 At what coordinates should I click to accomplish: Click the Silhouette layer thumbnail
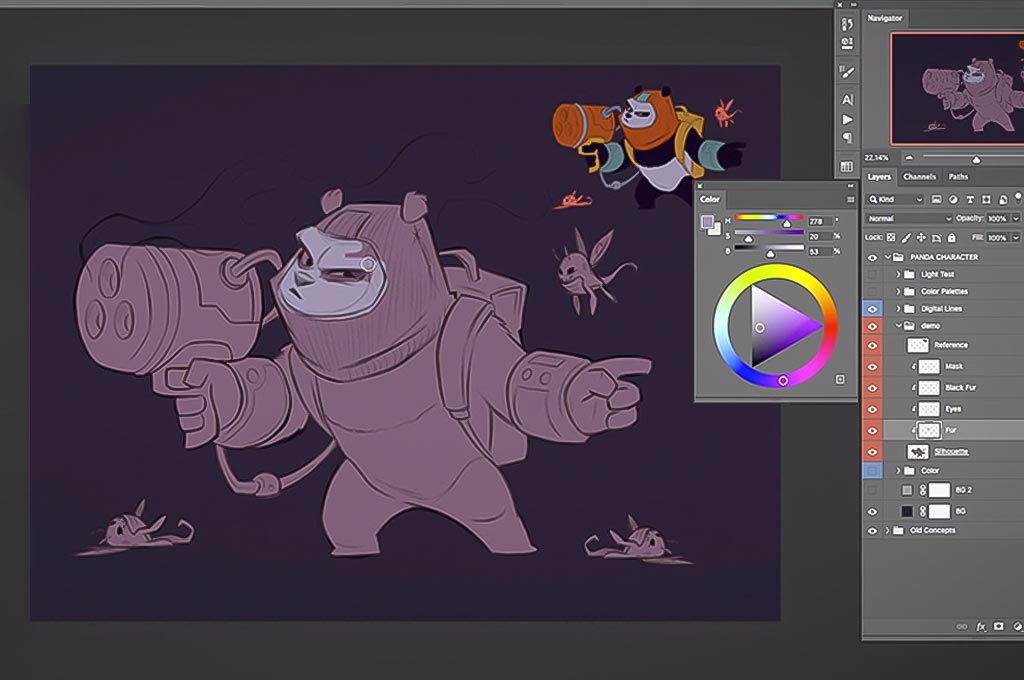pyautogui.click(x=918, y=451)
